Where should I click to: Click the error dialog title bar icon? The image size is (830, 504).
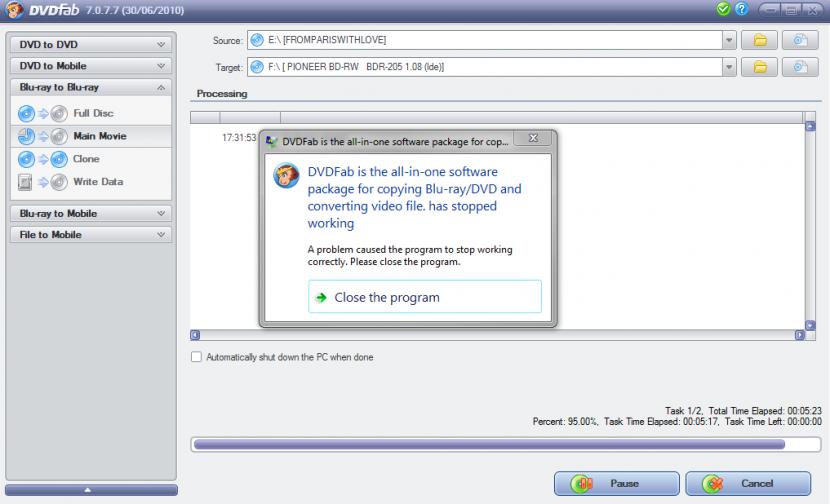pyautogui.click(x=271, y=141)
